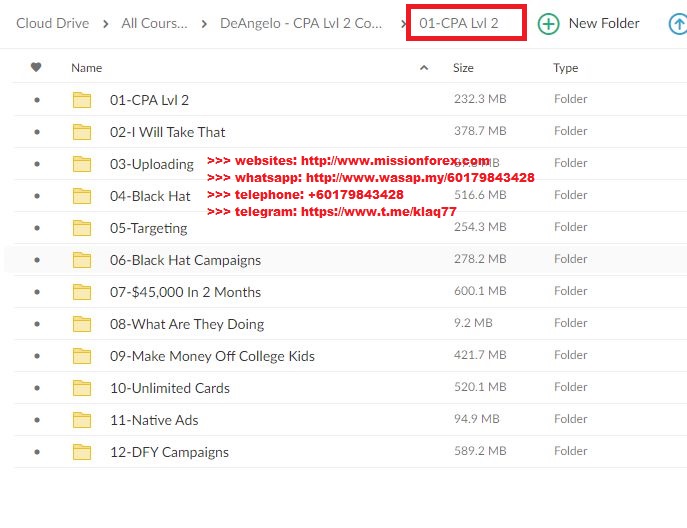687x528 pixels.
Task: Toggle favourite dot for 02-I Will Take That
Action: click(x=37, y=132)
